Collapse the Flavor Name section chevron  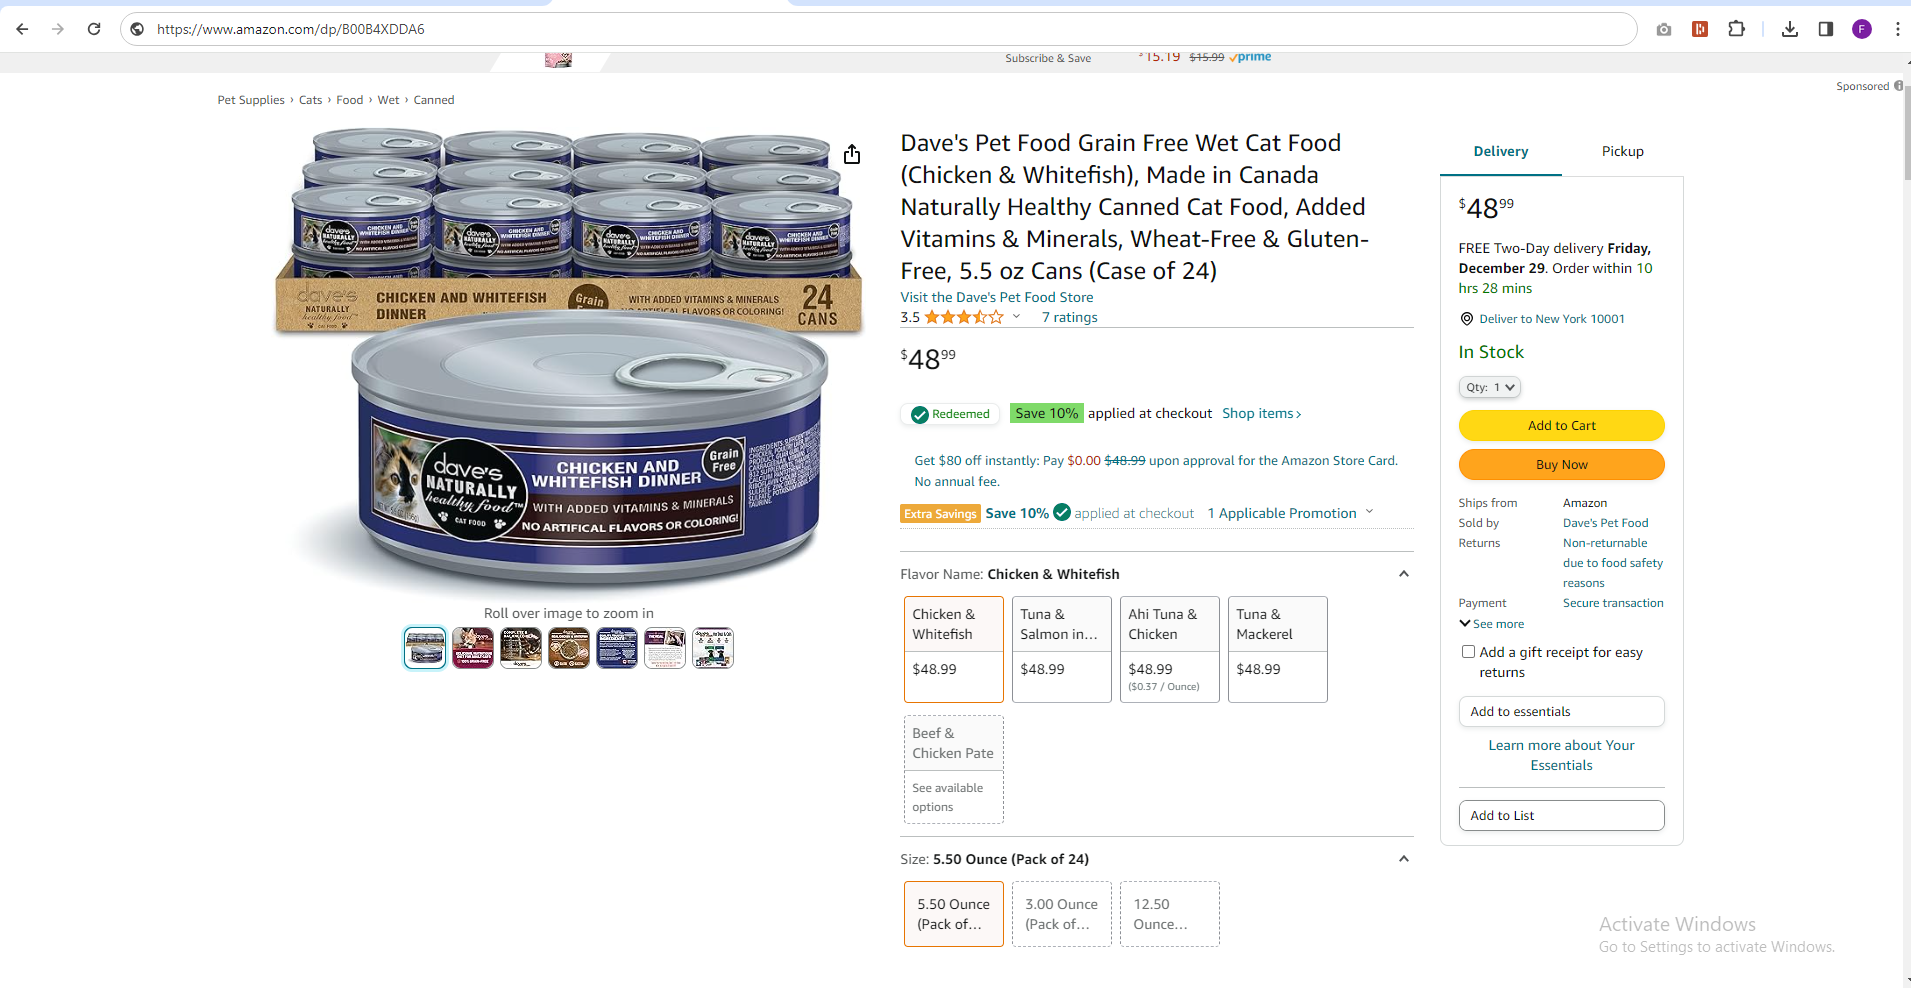pos(1404,574)
